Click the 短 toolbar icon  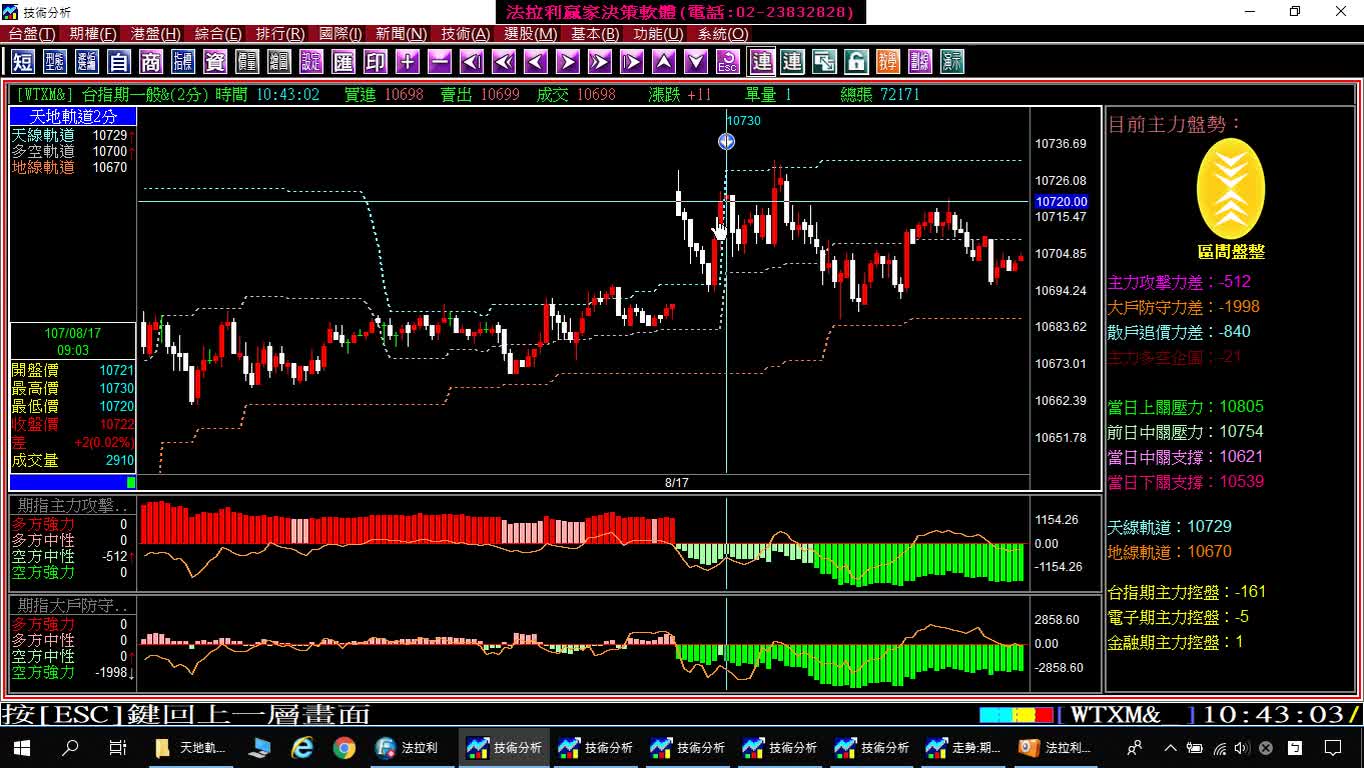[23, 62]
